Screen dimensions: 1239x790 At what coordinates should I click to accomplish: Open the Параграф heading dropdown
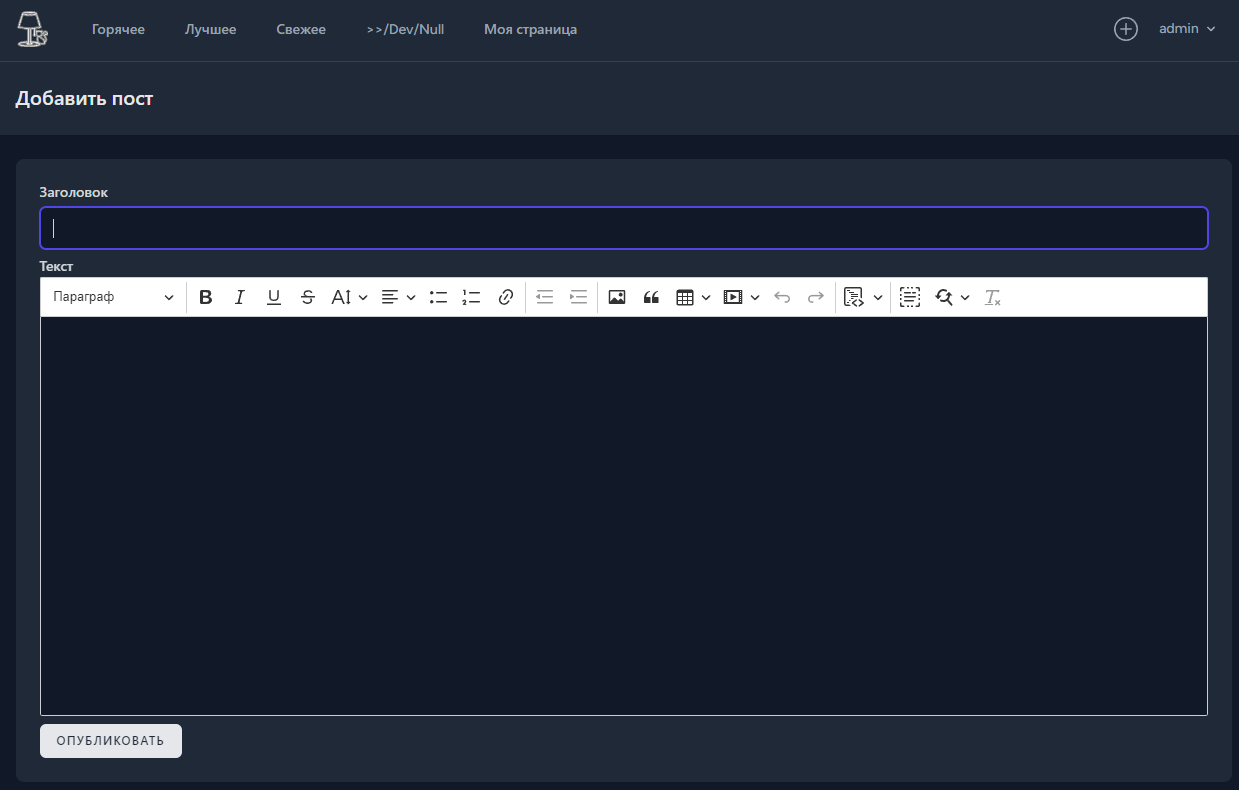click(x=113, y=297)
